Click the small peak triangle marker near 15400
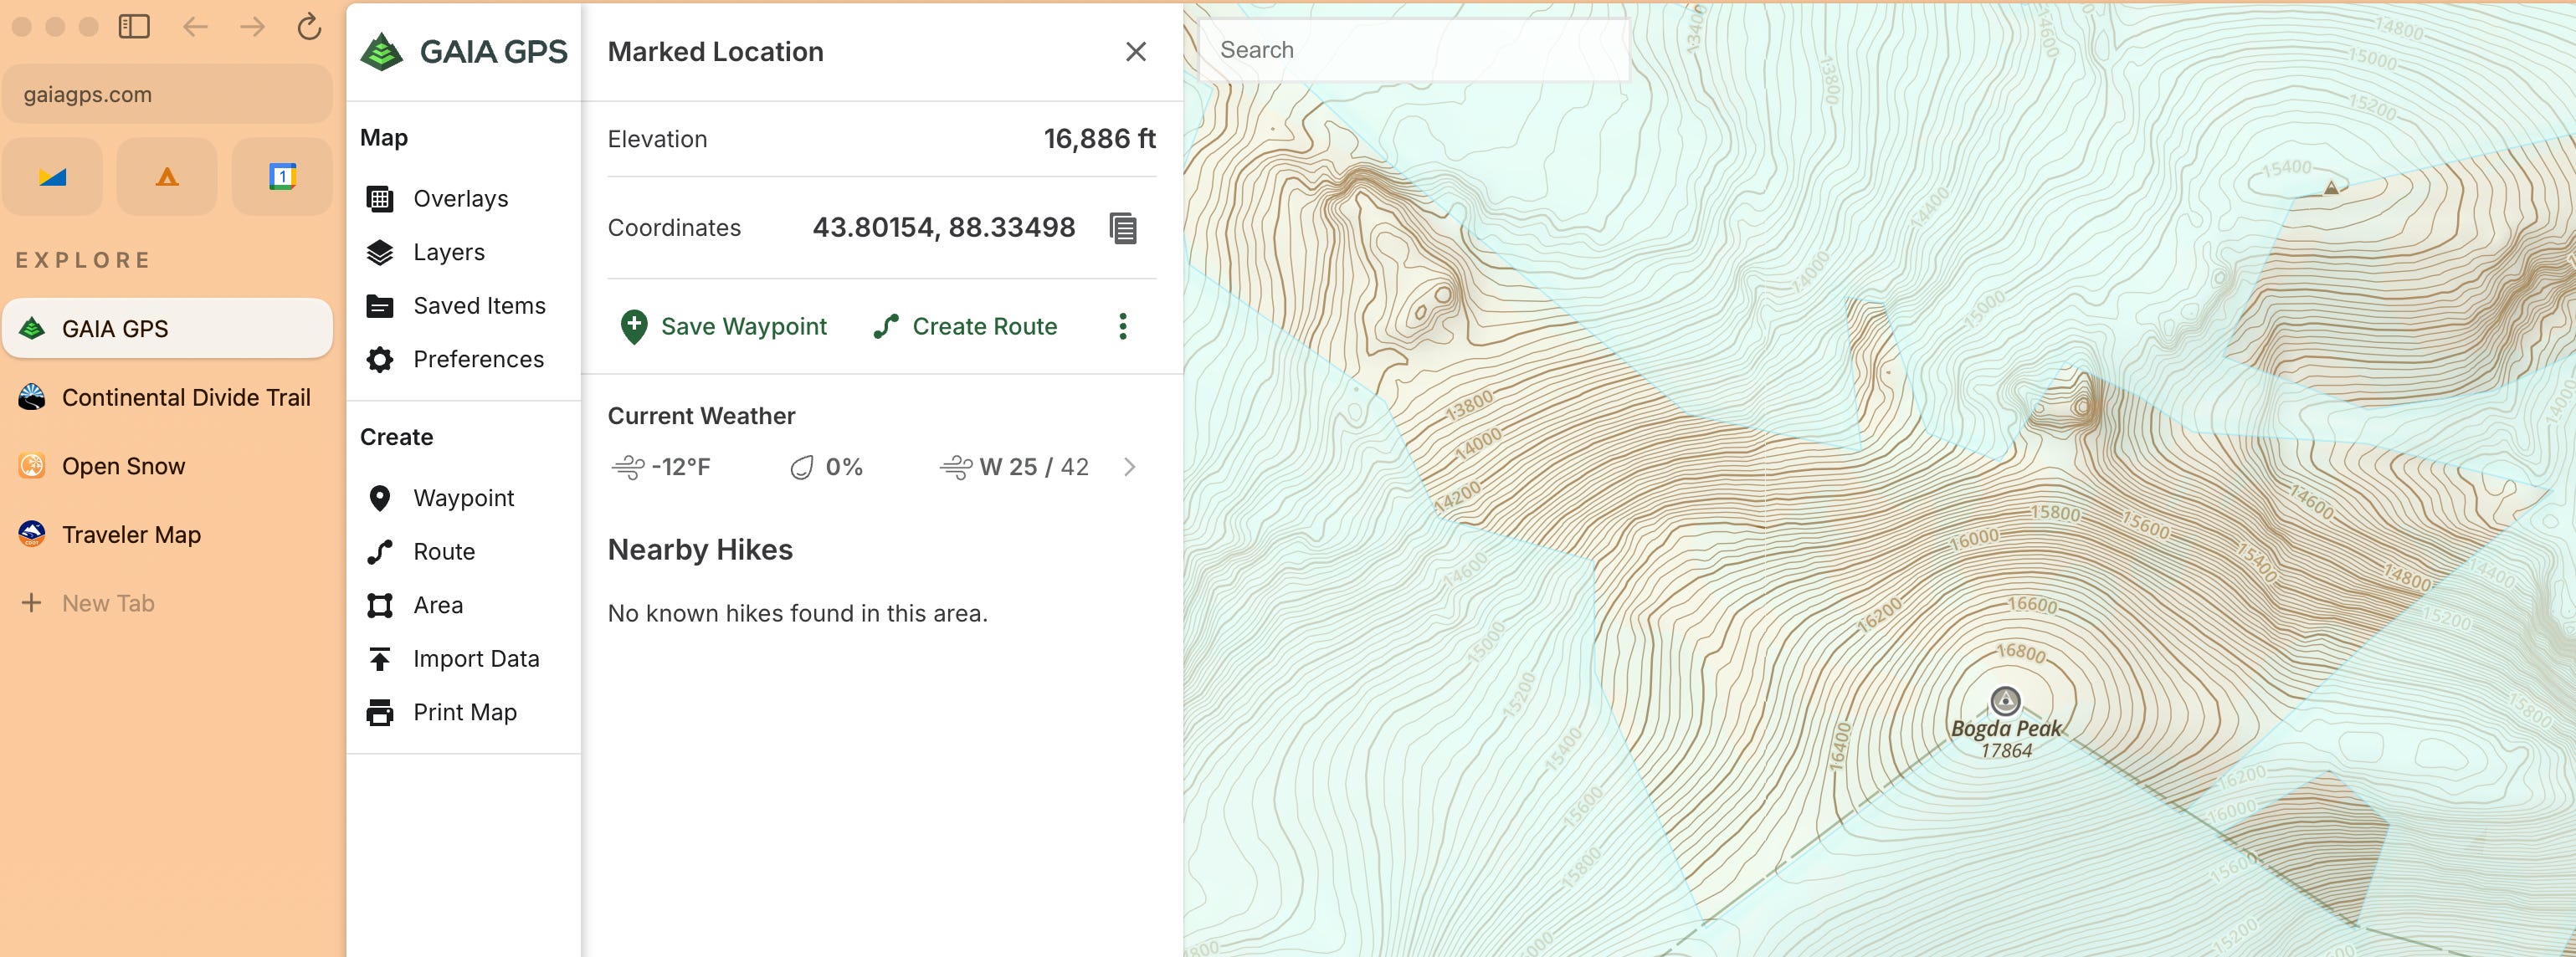The image size is (2576, 957). pyautogui.click(x=2331, y=187)
